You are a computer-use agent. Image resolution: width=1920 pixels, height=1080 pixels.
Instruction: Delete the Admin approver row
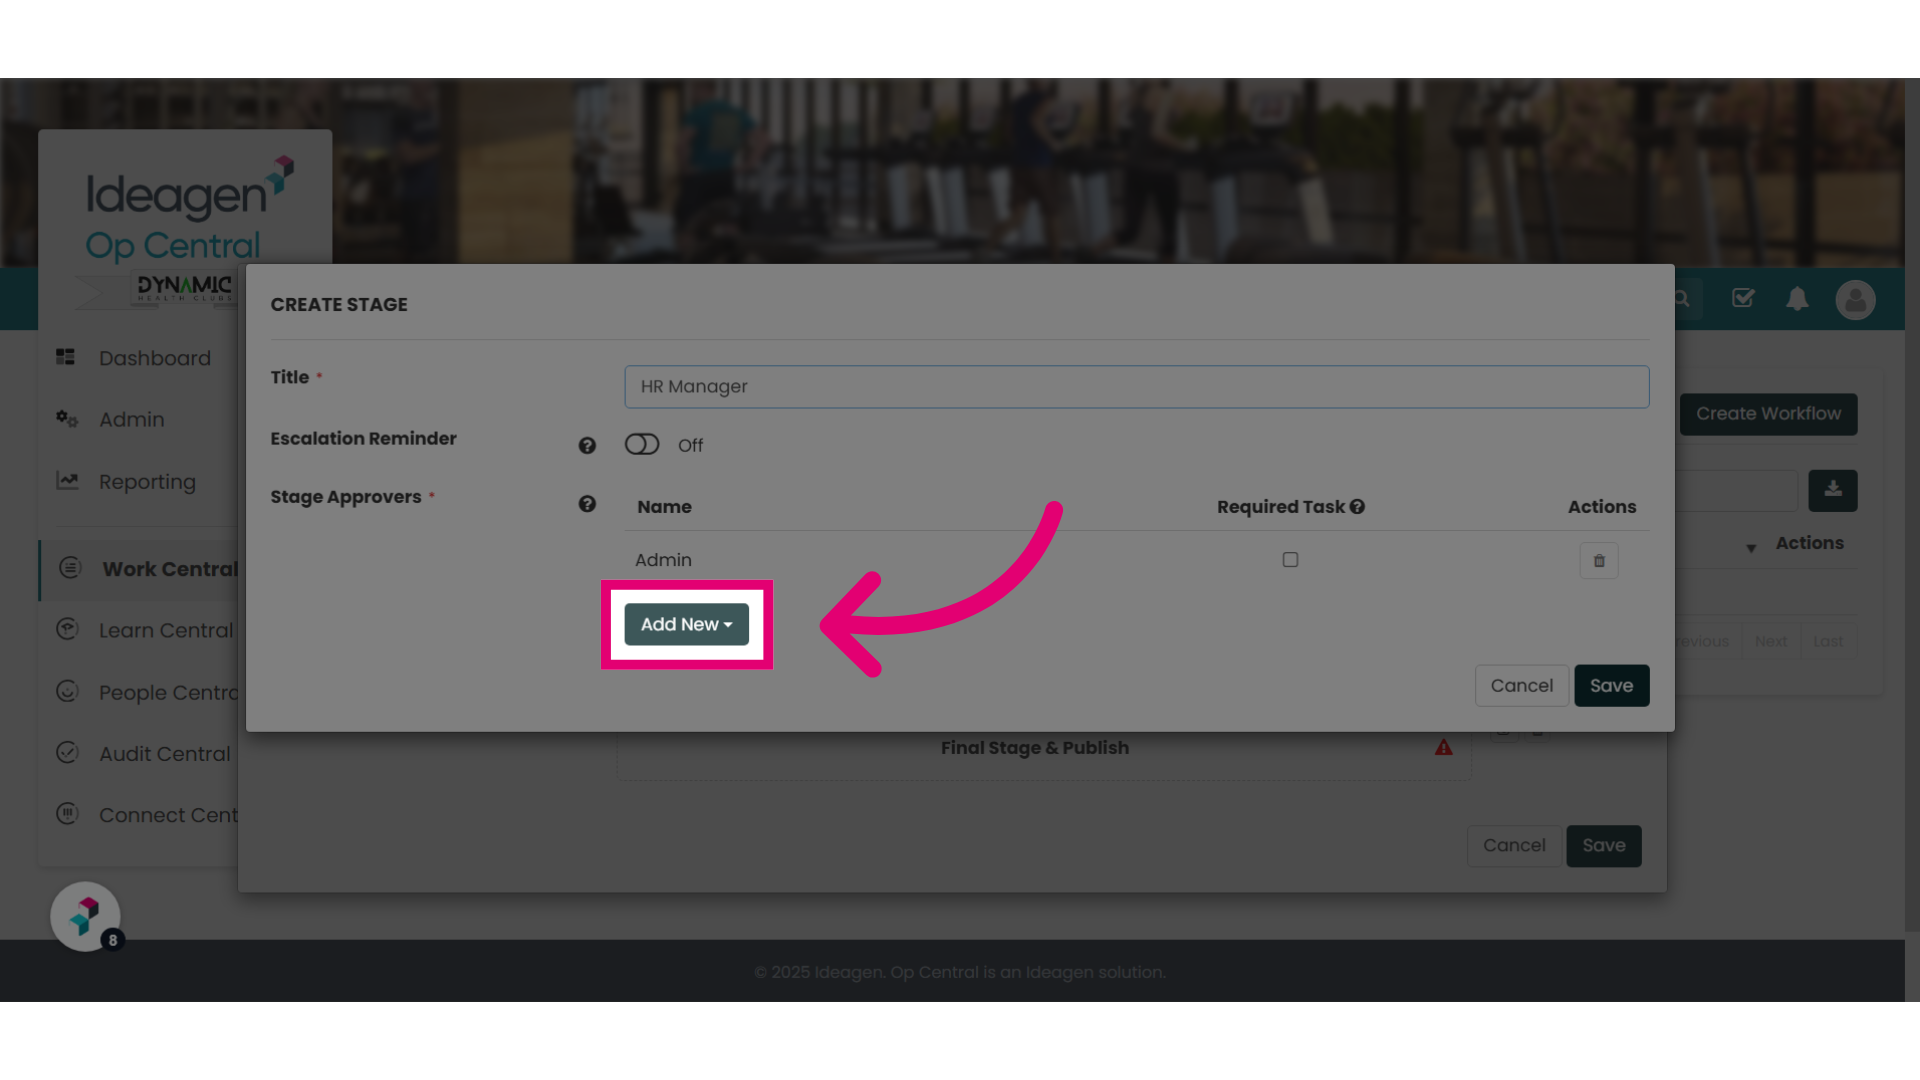click(1598, 561)
